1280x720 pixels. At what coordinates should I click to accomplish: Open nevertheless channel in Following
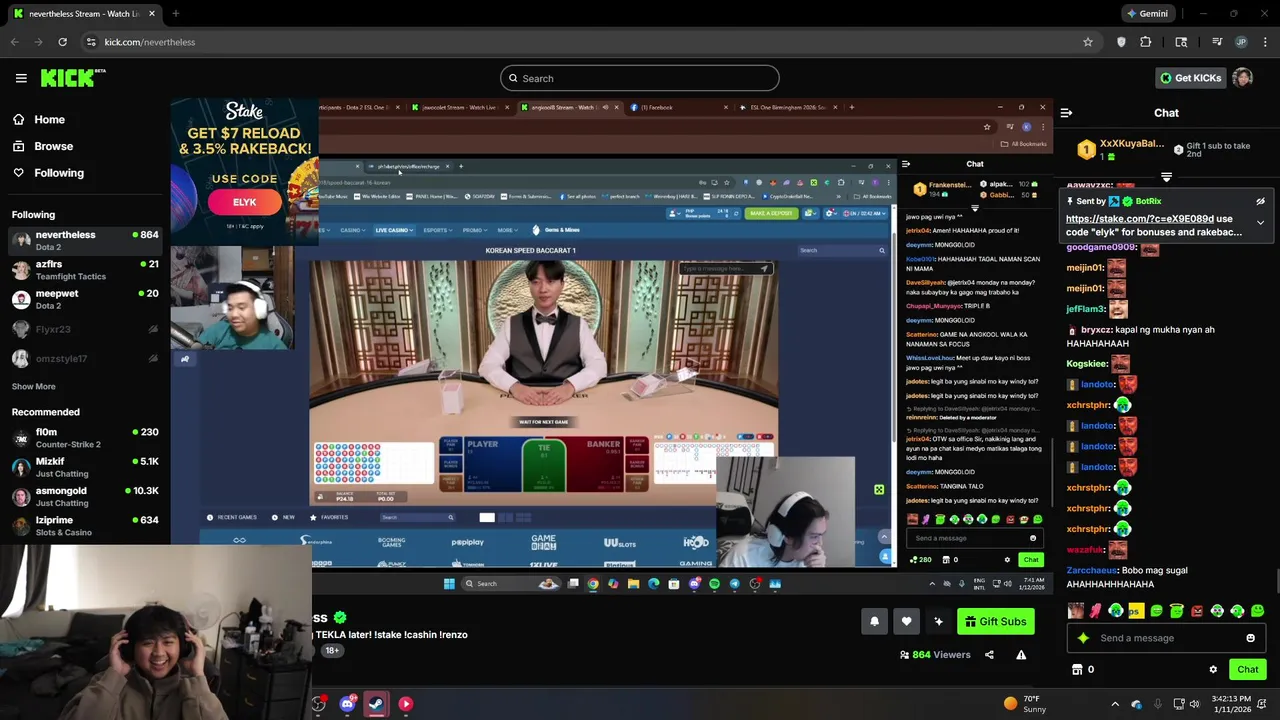[x=85, y=241]
